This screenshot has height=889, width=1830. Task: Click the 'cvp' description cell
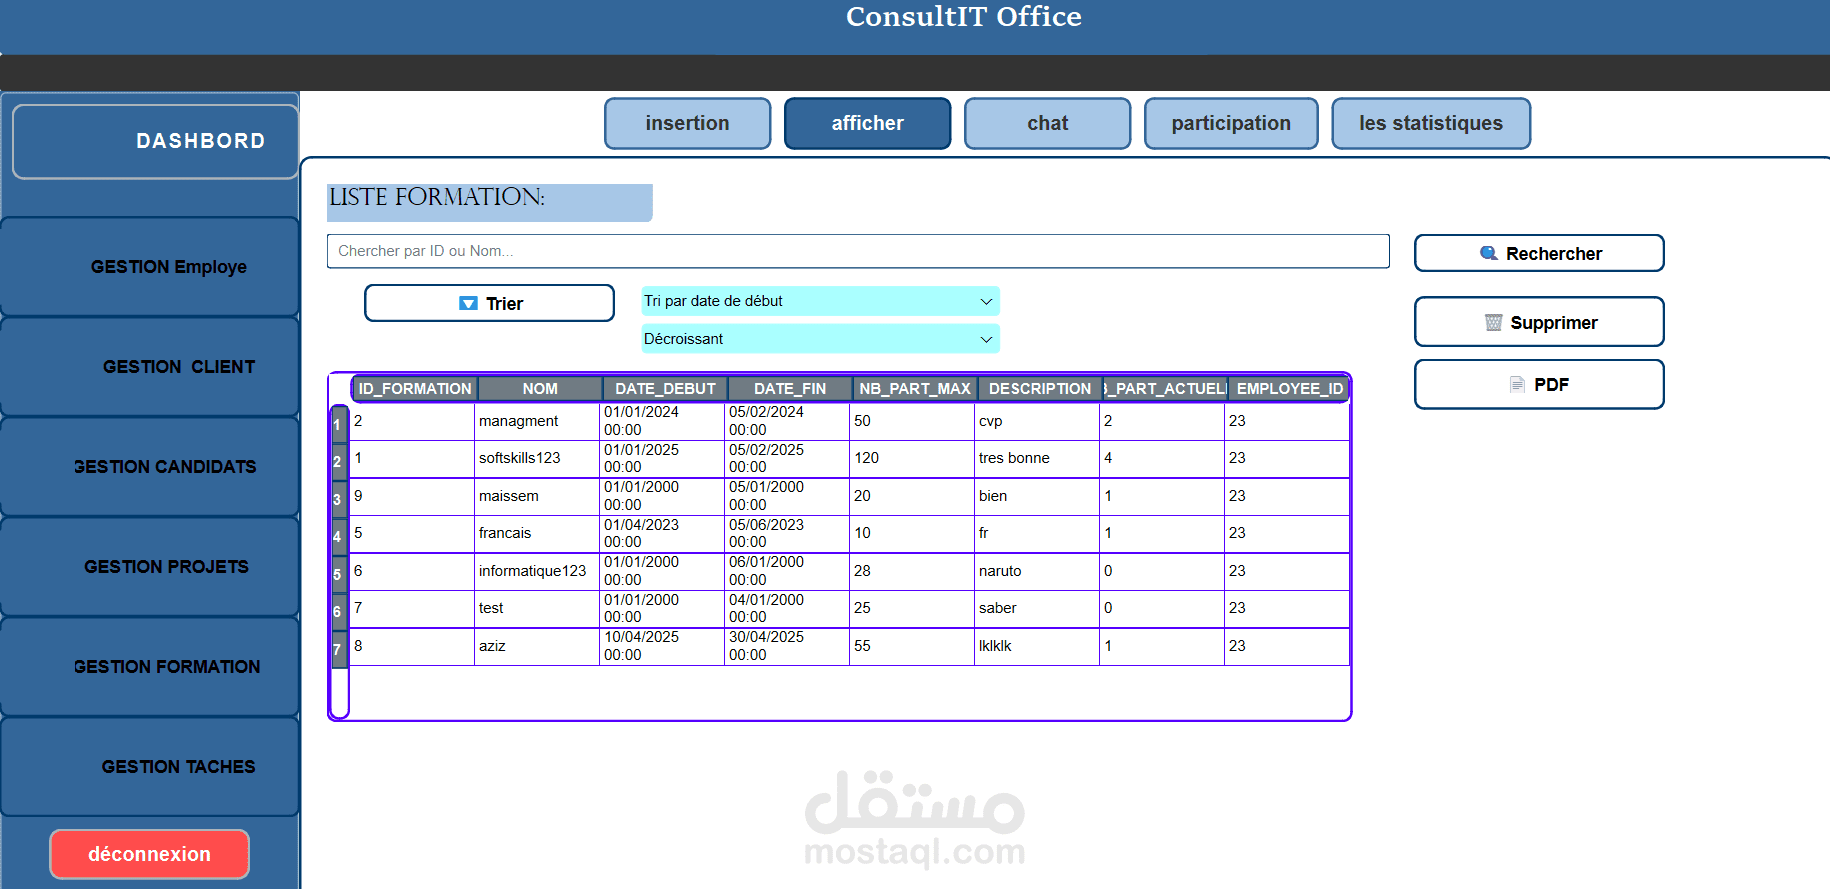tap(1037, 421)
